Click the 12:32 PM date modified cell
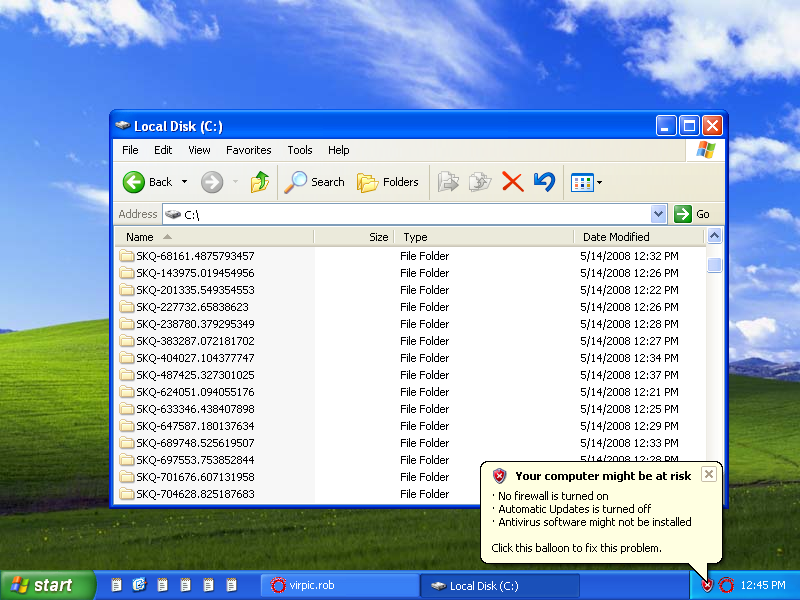The height and width of the screenshot is (600, 800). [629, 256]
